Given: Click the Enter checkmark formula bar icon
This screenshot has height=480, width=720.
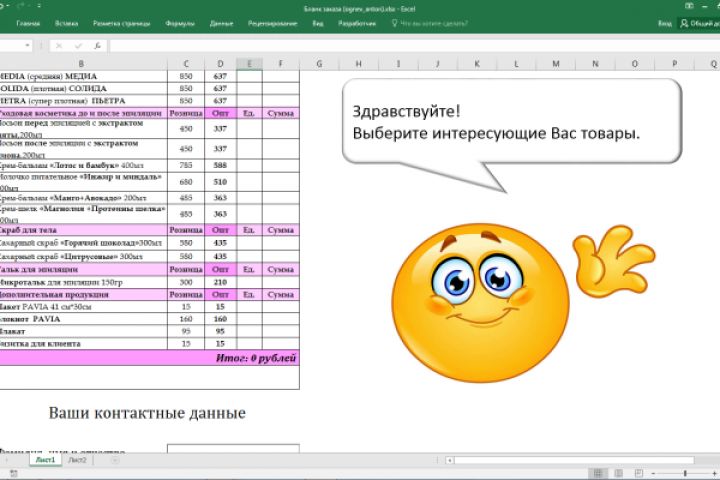Looking at the screenshot, I should [78, 45].
